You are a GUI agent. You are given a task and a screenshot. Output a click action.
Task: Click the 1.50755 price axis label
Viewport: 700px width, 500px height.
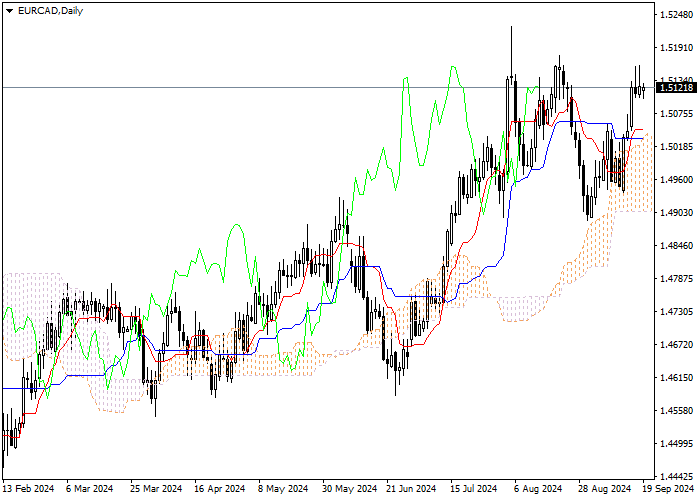676,114
